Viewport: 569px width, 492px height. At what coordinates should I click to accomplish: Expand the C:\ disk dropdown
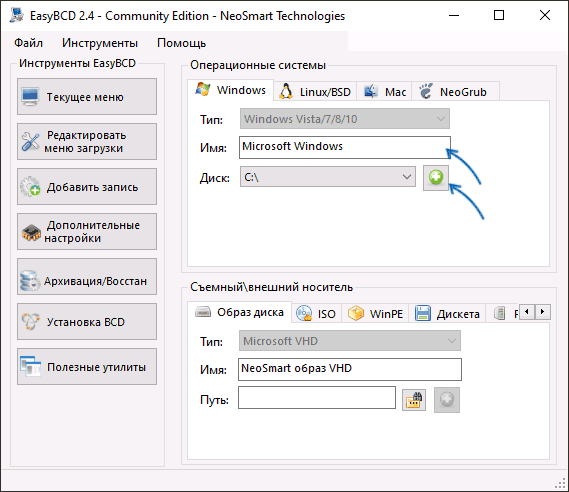coord(328,177)
